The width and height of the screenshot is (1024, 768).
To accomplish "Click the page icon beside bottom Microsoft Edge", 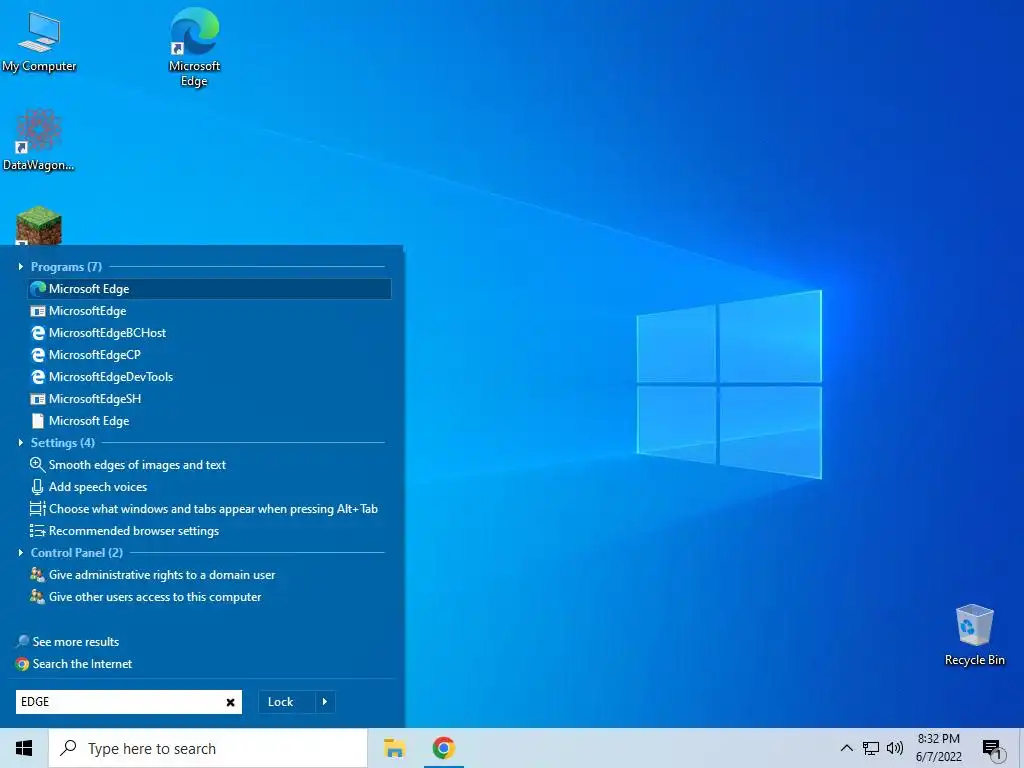I will (39, 421).
